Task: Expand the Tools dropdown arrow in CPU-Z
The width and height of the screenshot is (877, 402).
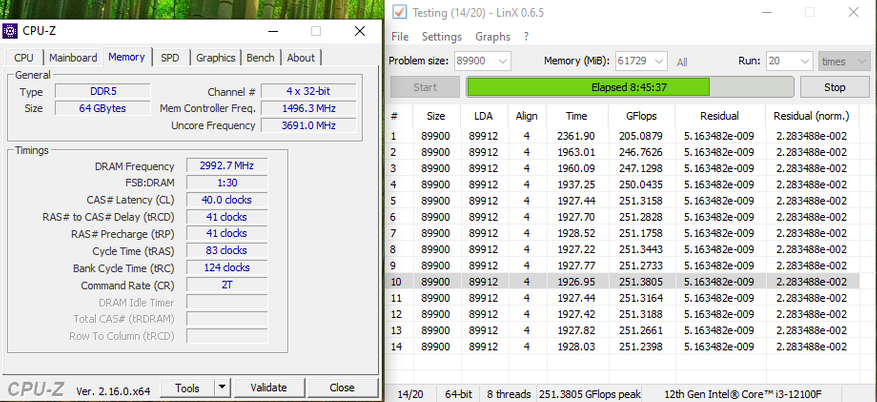Action: tap(223, 387)
